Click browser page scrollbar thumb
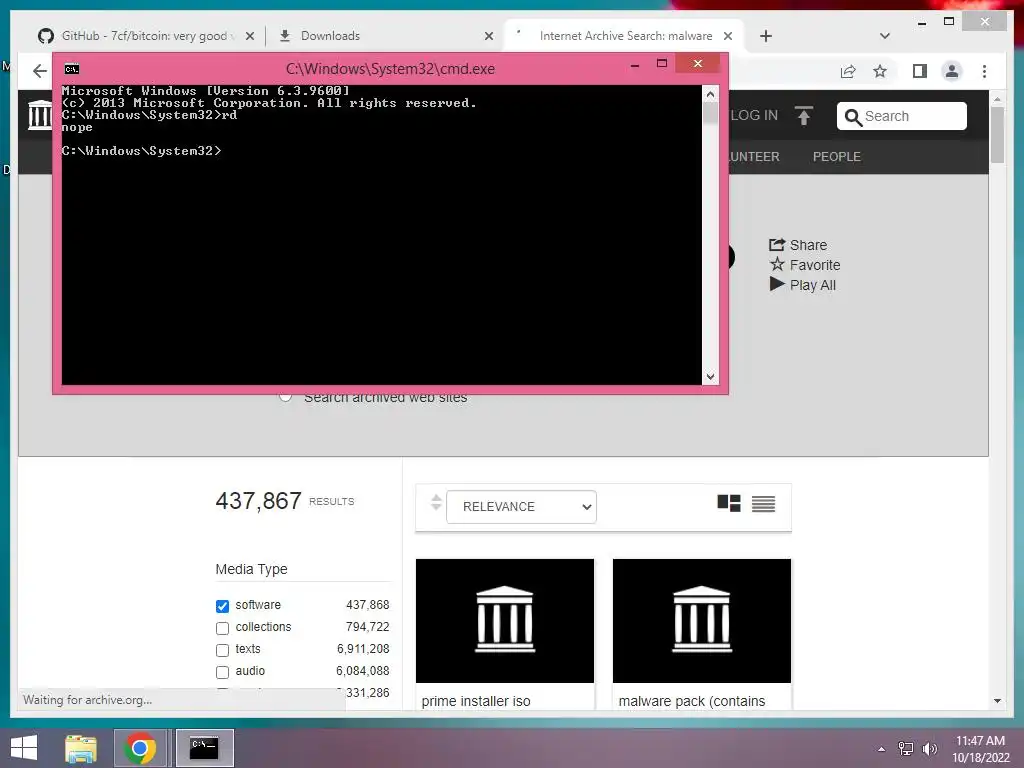 (997, 135)
